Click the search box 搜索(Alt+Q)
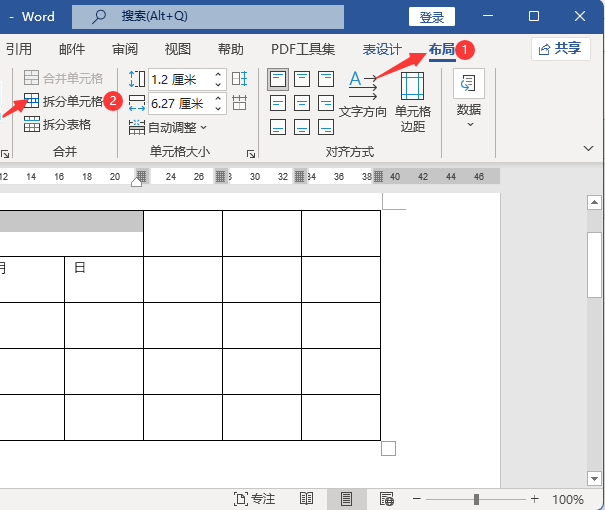Viewport: 605px width, 510px height. click(x=208, y=17)
